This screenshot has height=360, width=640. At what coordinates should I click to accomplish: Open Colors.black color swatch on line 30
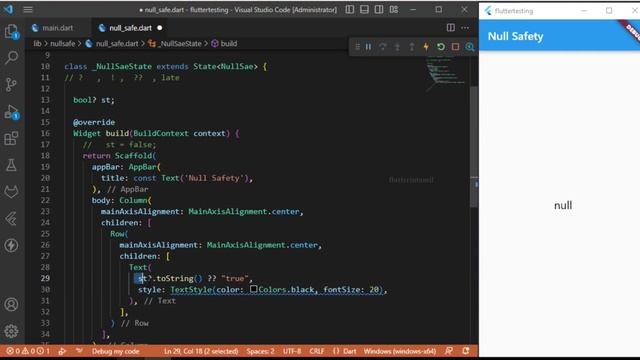(x=253, y=289)
